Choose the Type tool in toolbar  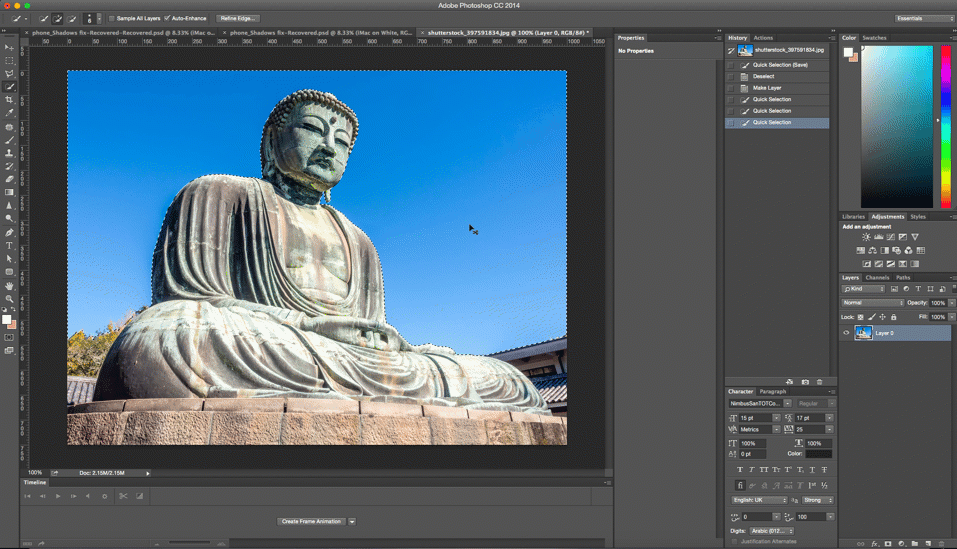coord(10,245)
